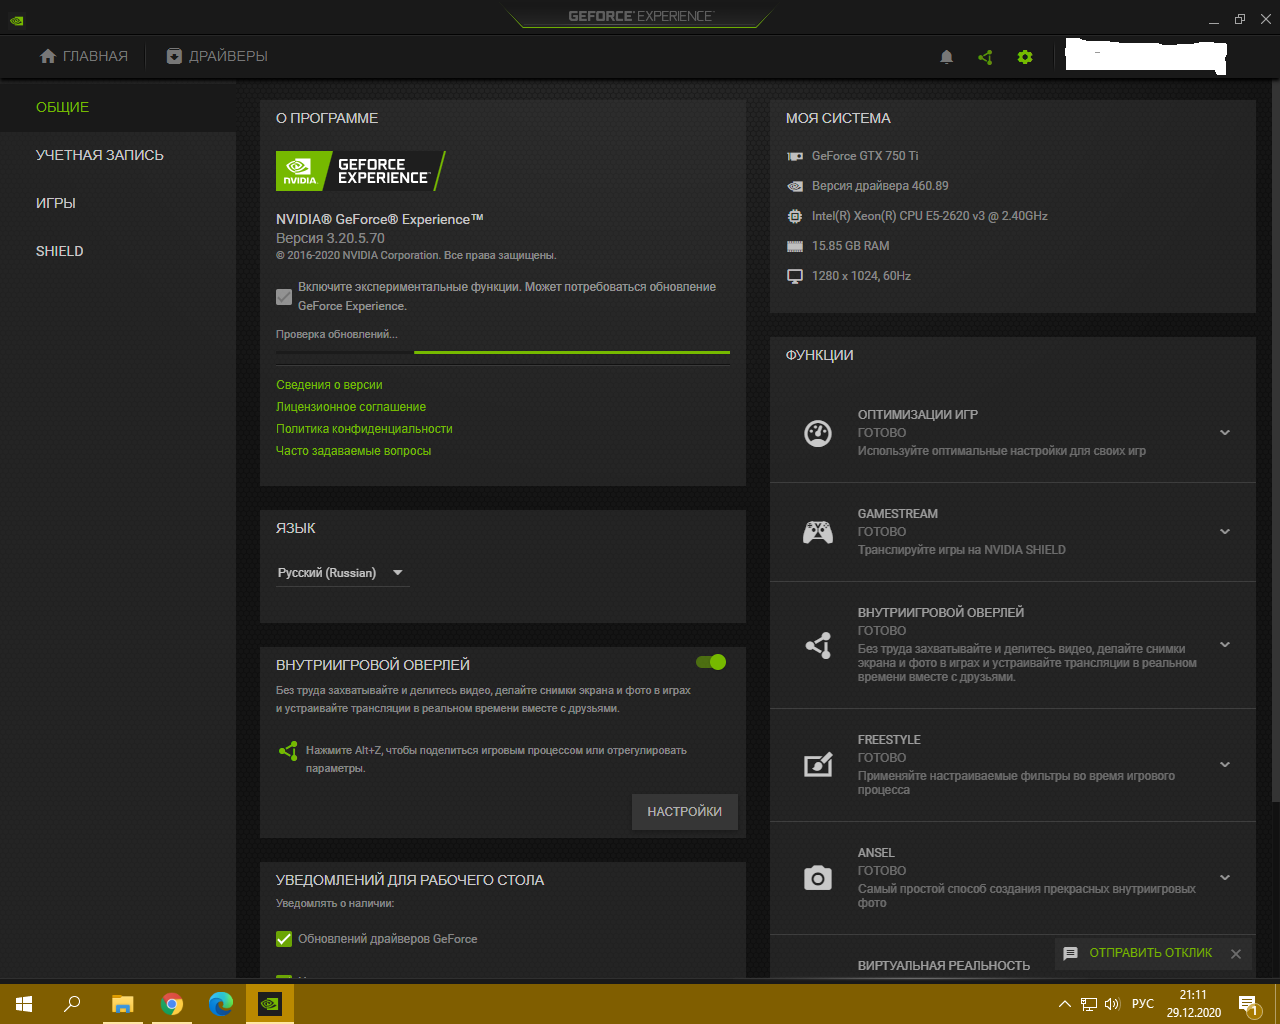Image resolution: width=1280 pixels, height=1024 pixels.
Task: Click the GeForce Experience taskbar button
Action: click(270, 1004)
